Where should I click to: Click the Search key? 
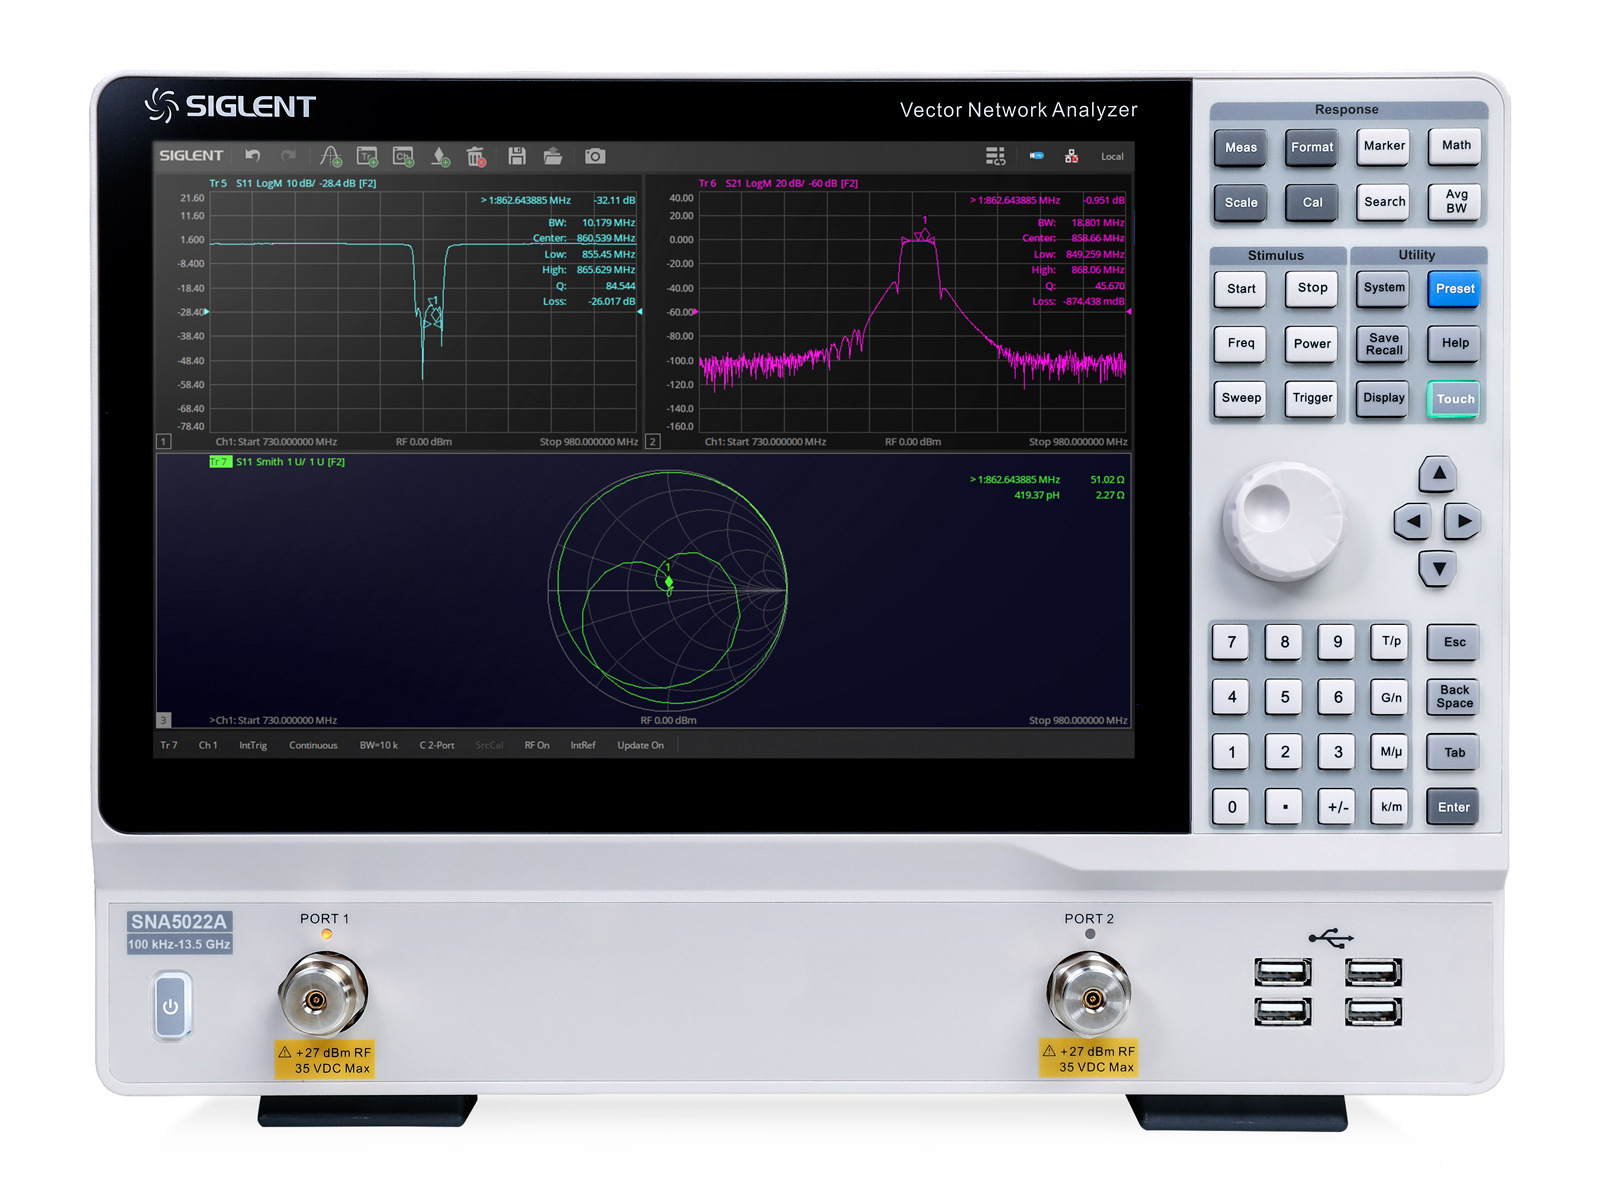[1384, 202]
